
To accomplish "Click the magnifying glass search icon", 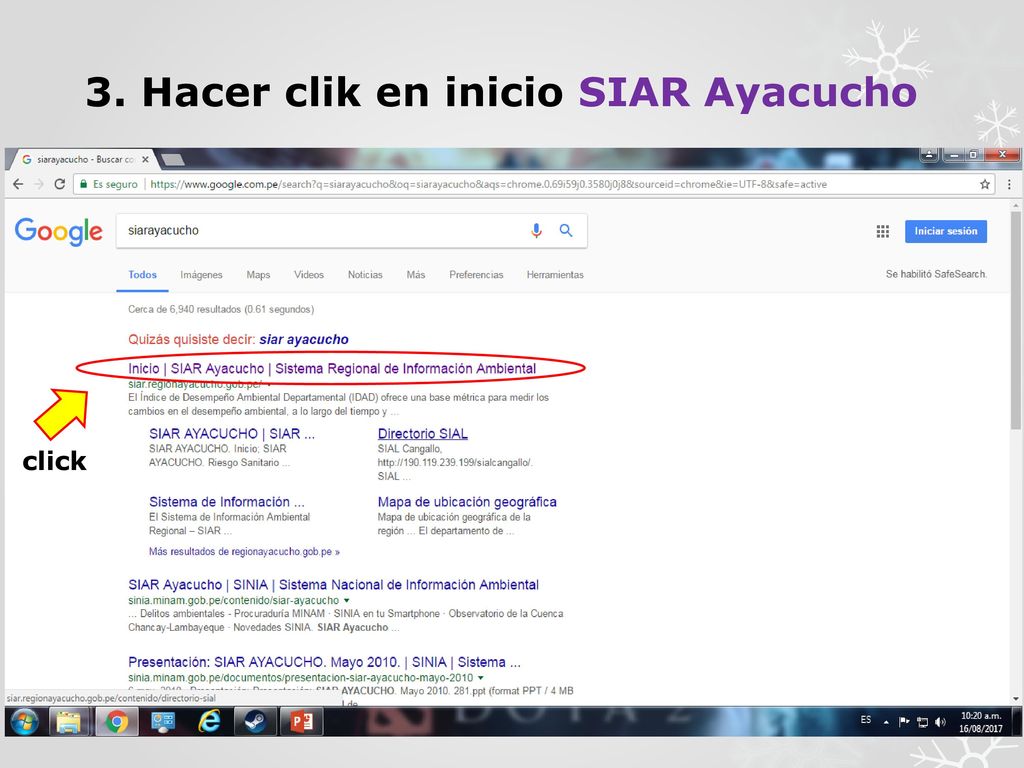I will pos(566,231).
